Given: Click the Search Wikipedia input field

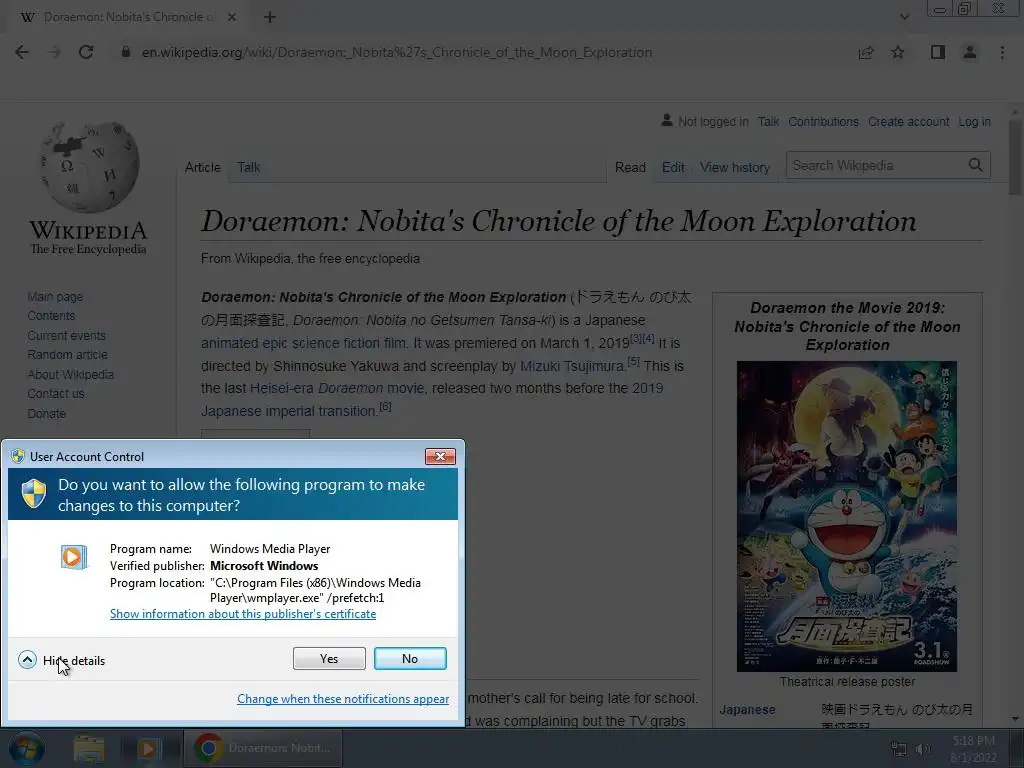Looking at the screenshot, I should pos(876,165).
